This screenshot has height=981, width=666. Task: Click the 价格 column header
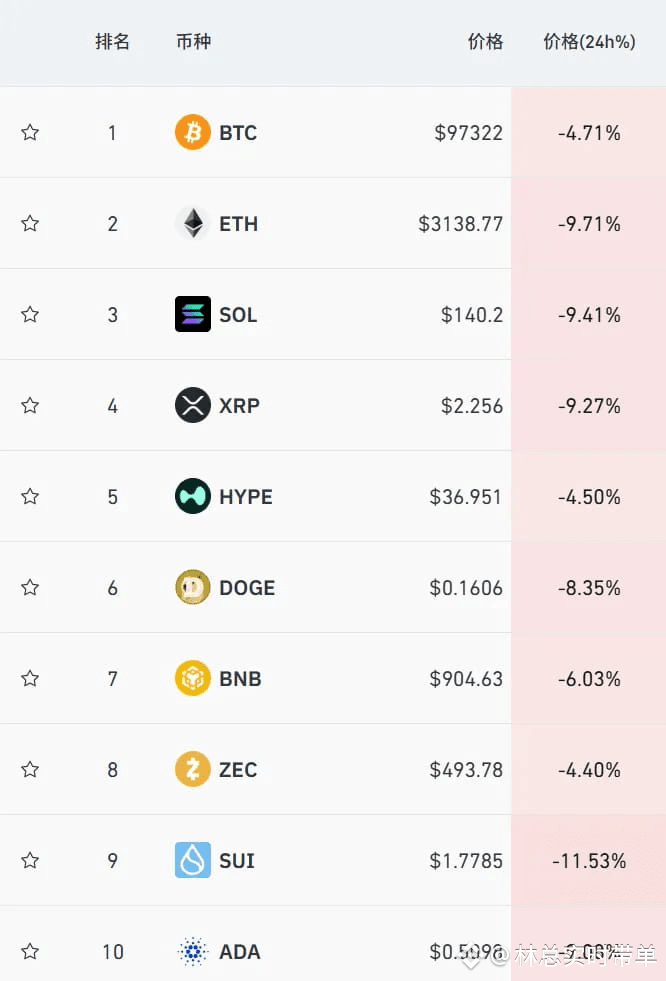[485, 42]
